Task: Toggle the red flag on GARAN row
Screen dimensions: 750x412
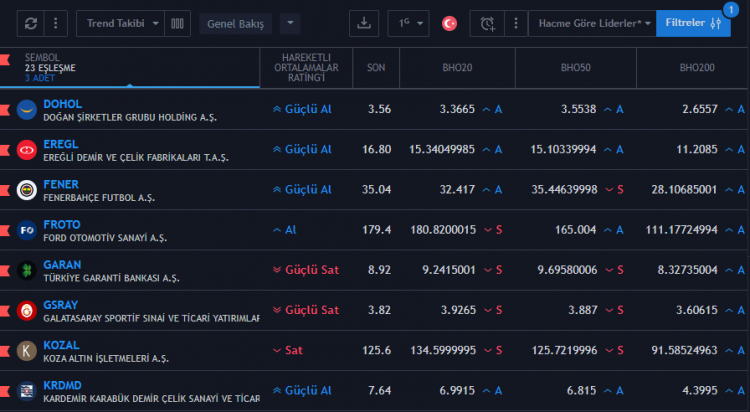Action: pos(5,270)
